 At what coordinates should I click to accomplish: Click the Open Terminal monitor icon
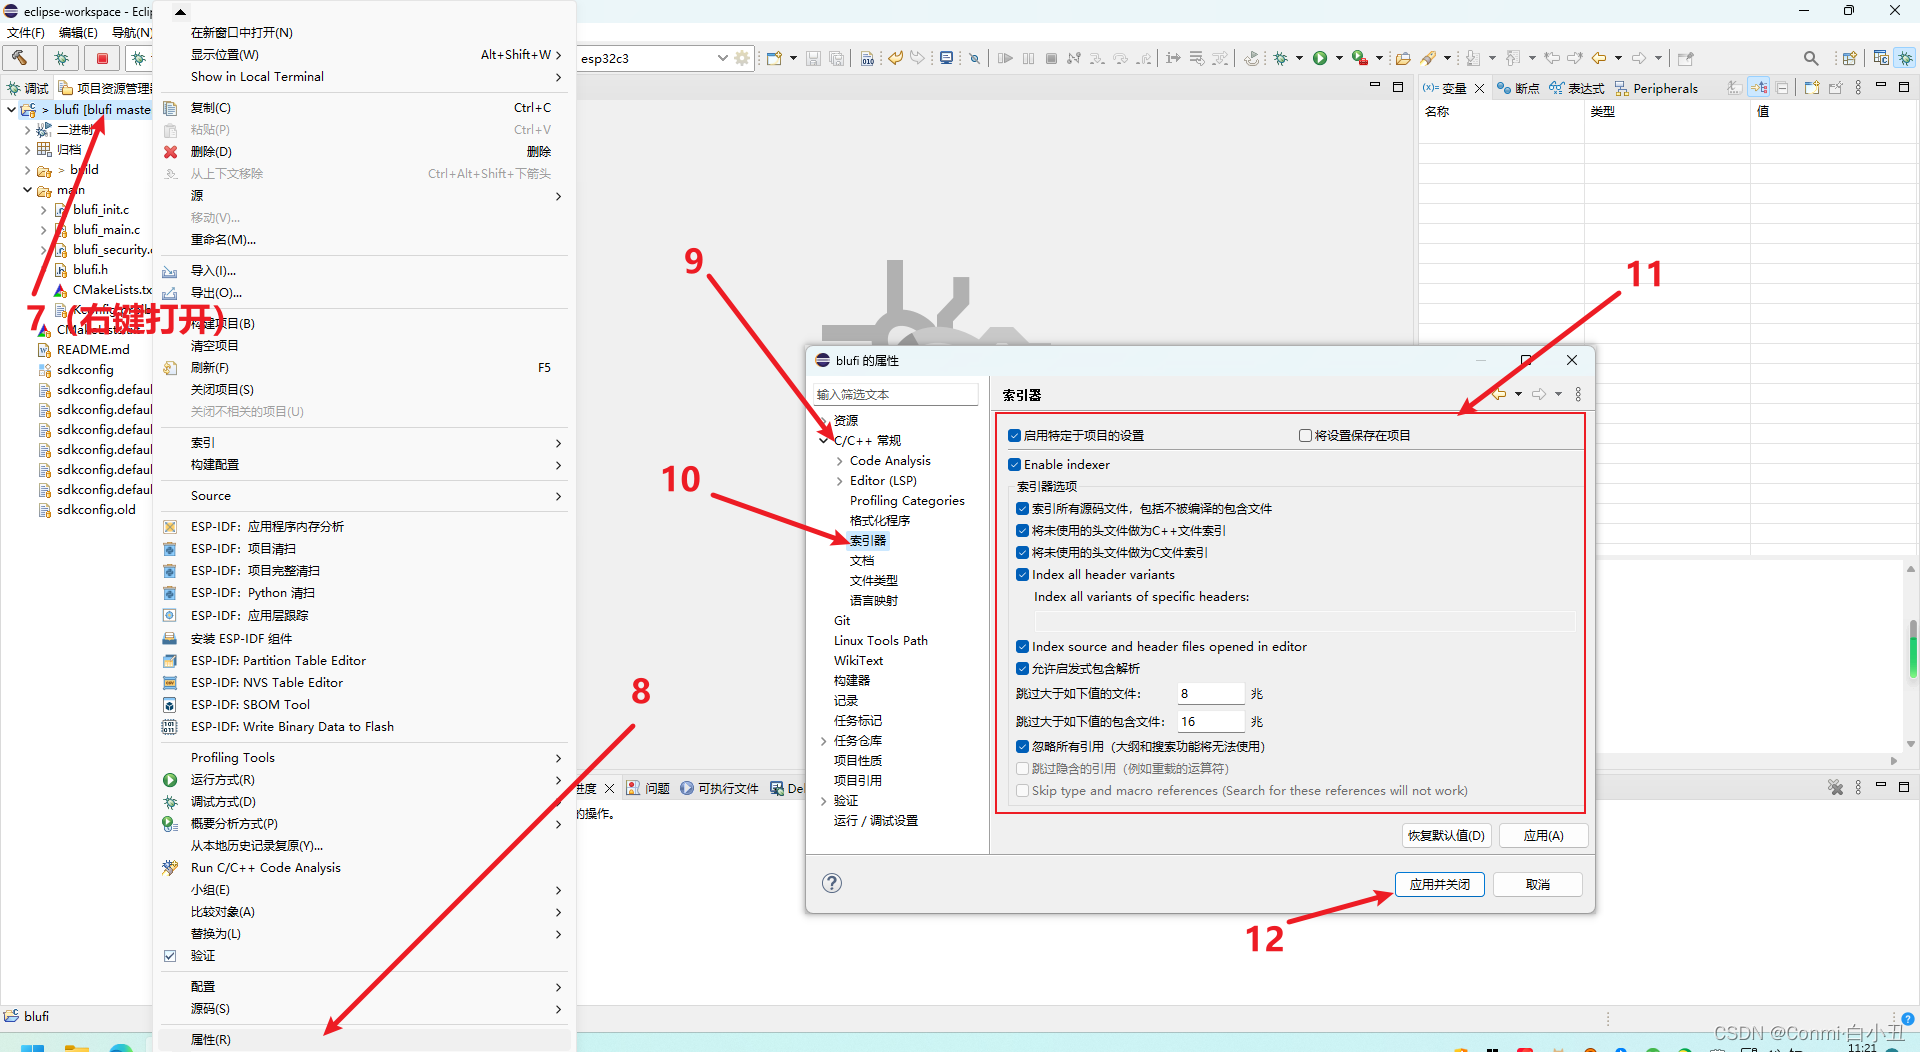pos(946,58)
